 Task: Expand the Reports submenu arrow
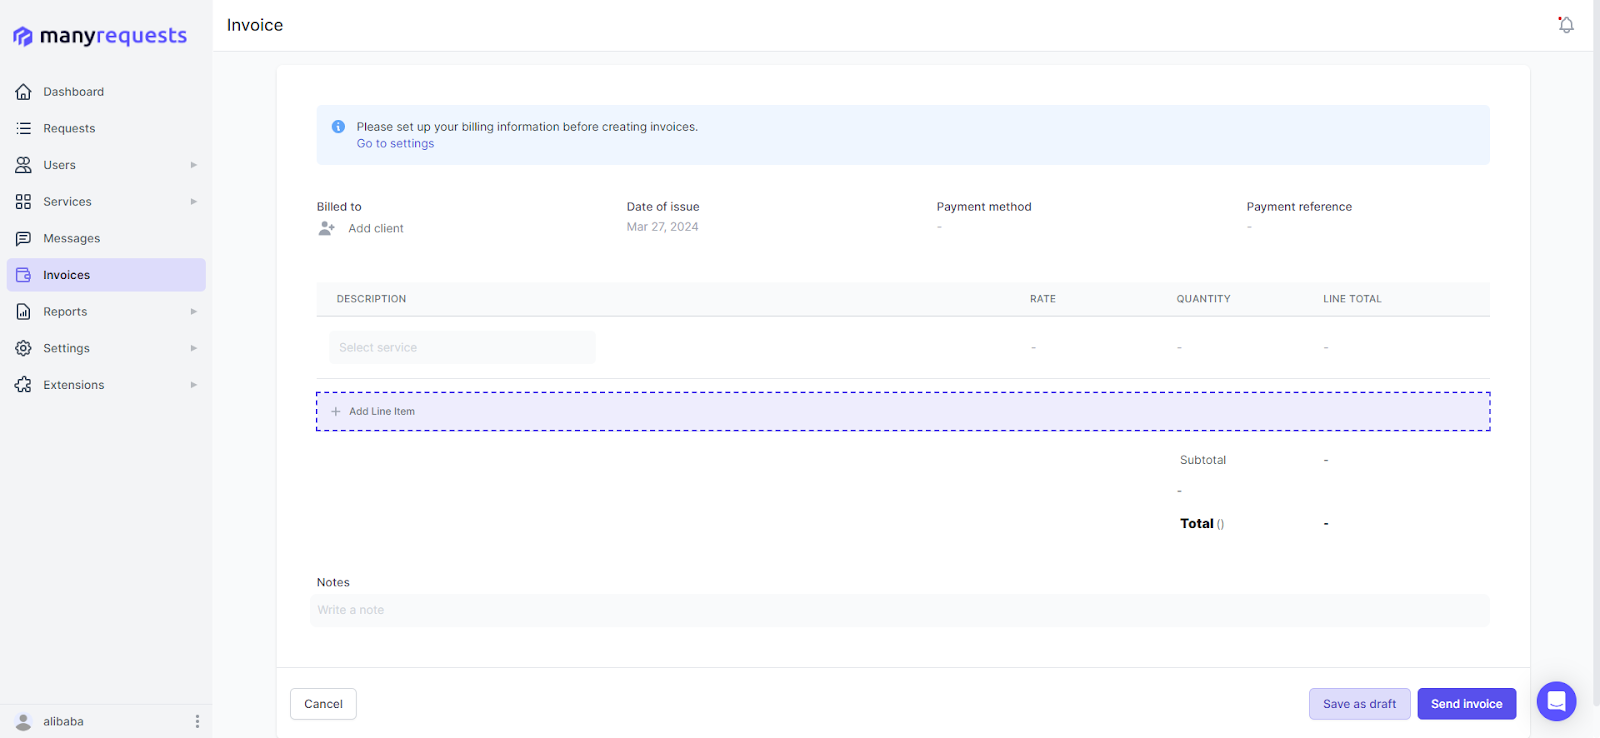[194, 312]
